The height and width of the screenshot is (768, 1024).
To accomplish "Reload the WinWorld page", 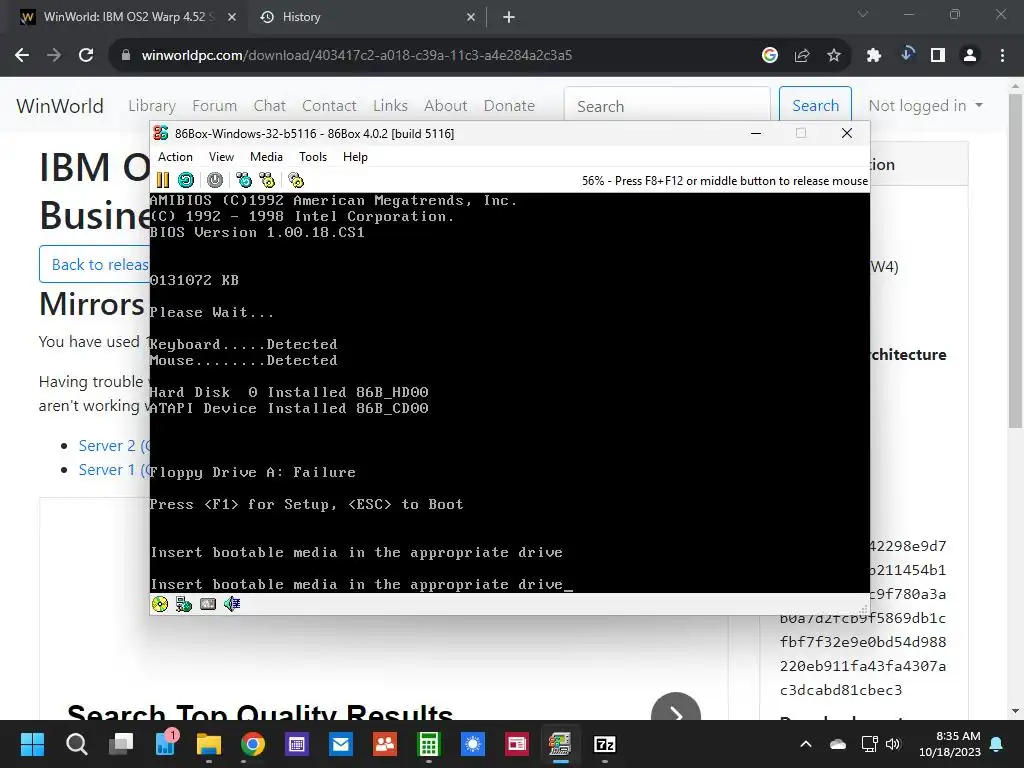I will click(86, 56).
